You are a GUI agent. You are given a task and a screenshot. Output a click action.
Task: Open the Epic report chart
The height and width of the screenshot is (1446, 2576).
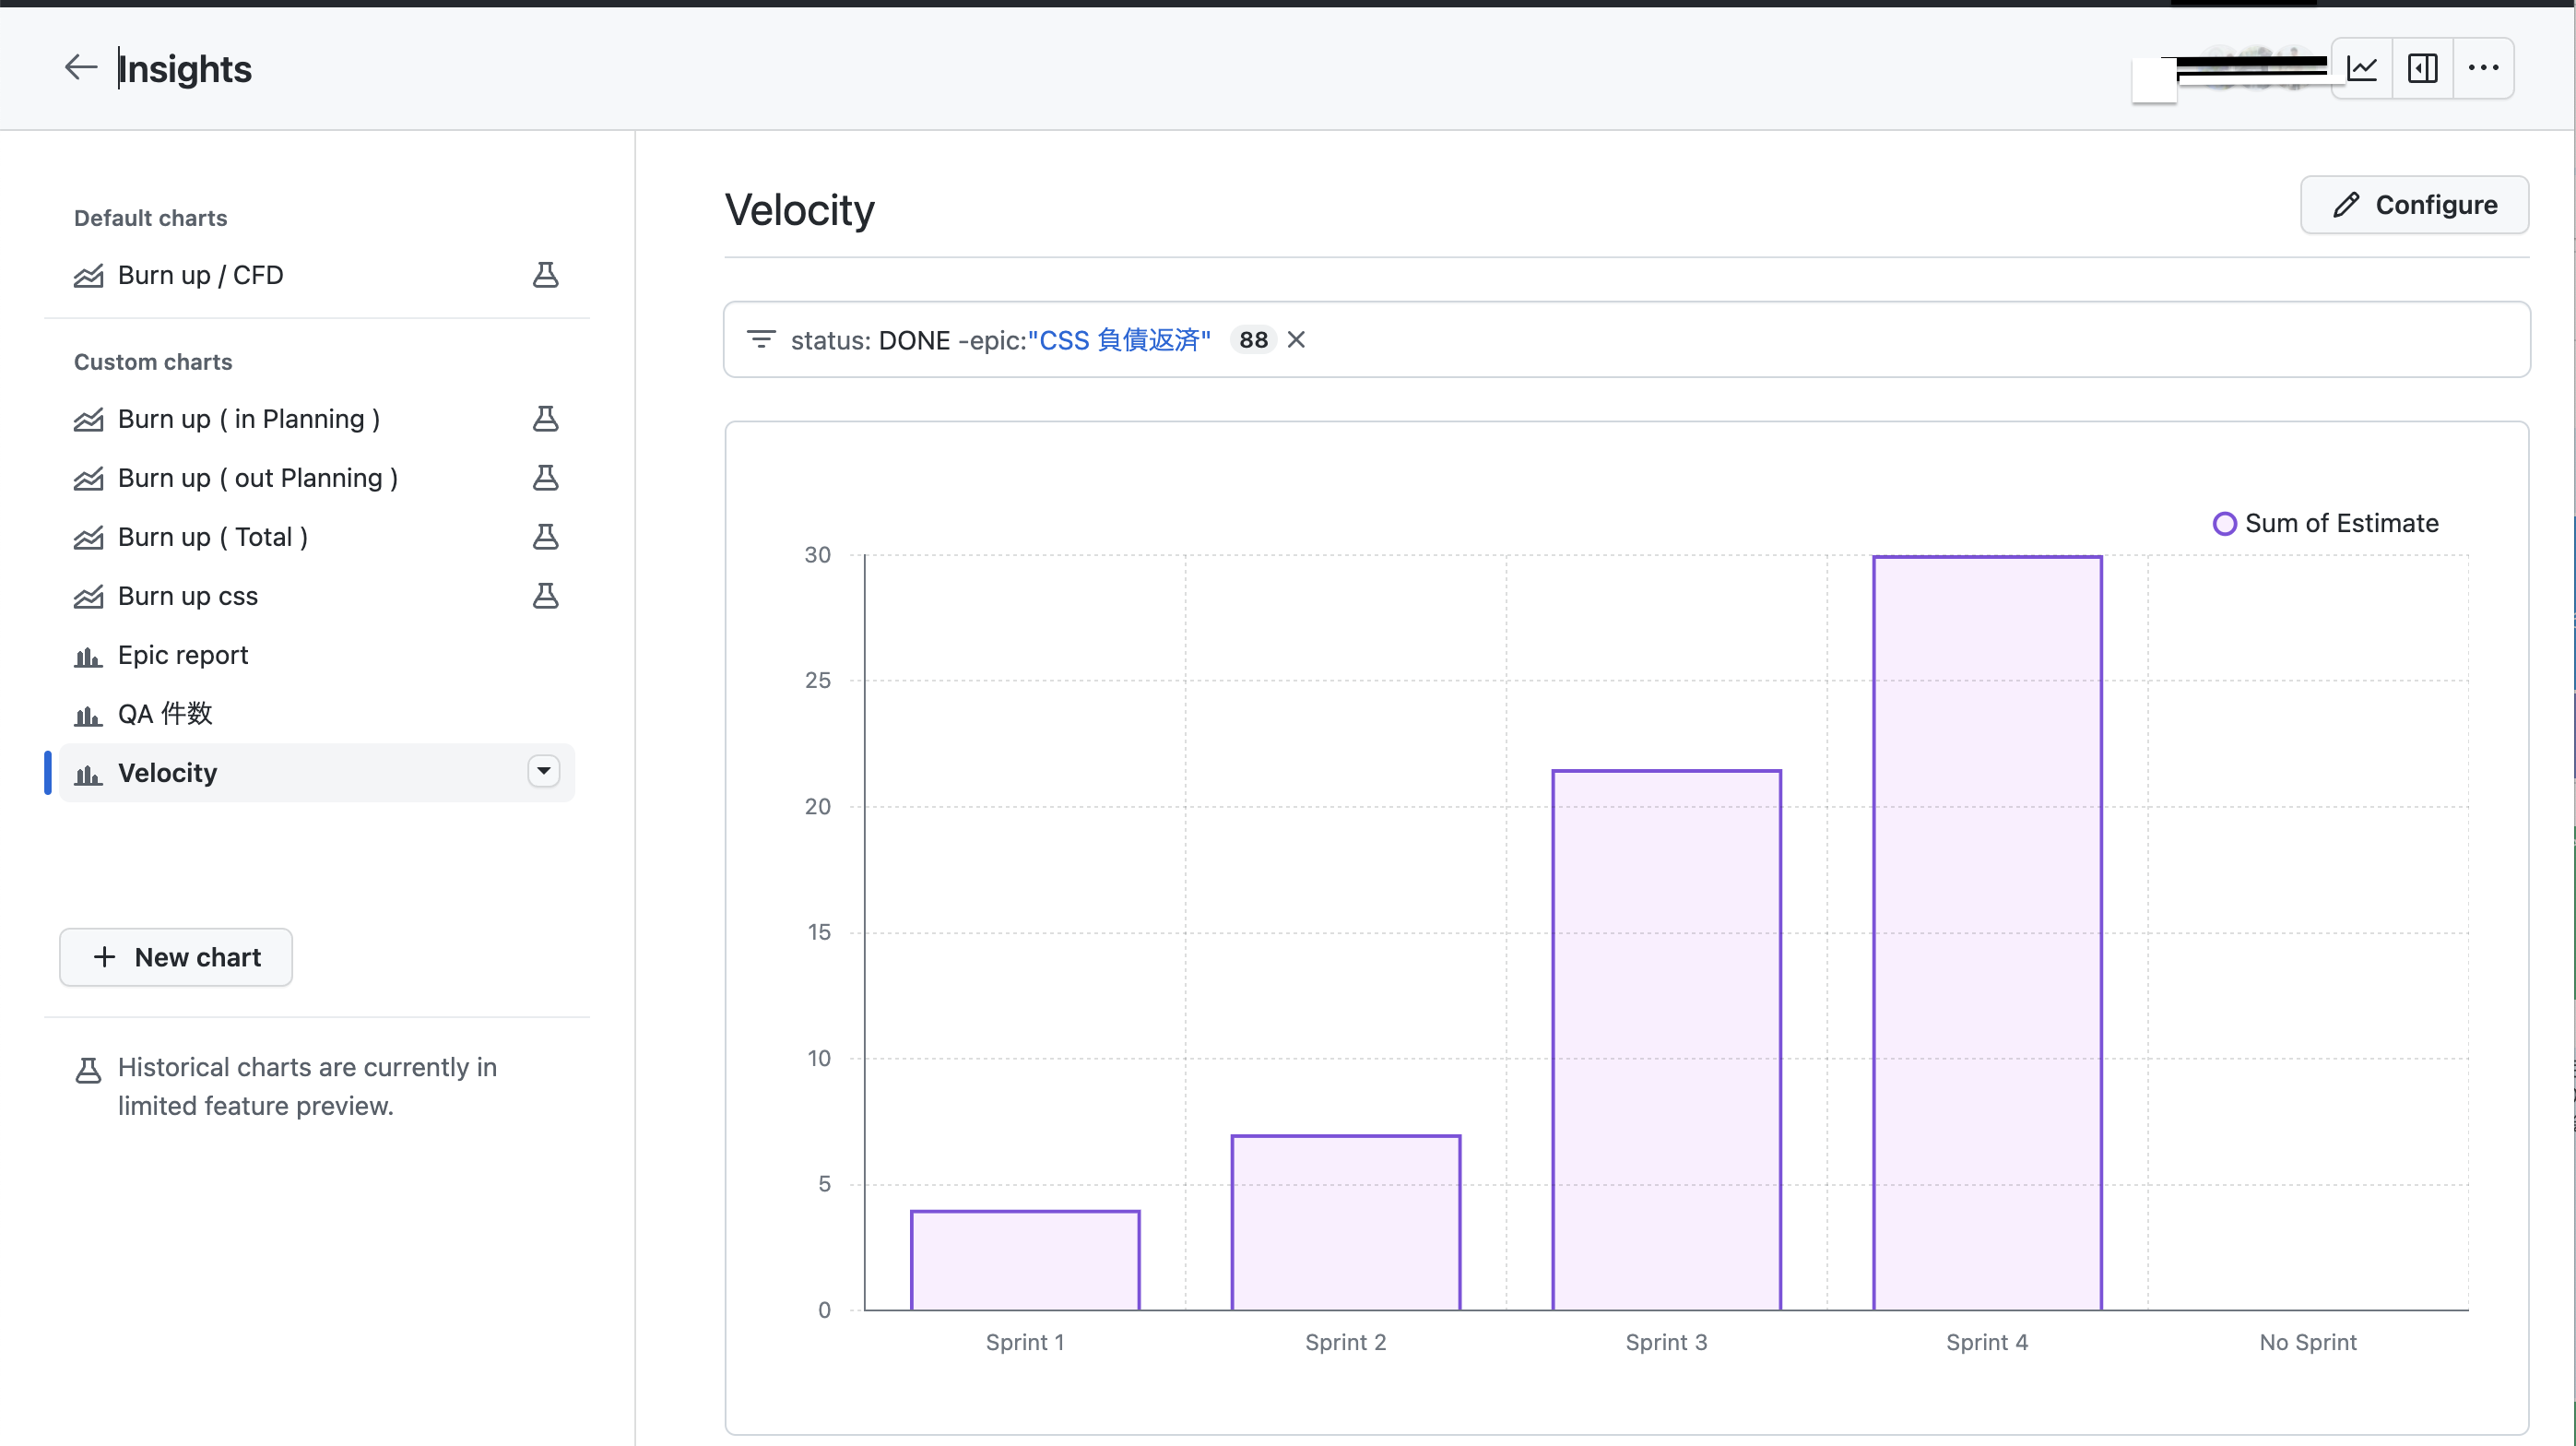[x=183, y=655]
